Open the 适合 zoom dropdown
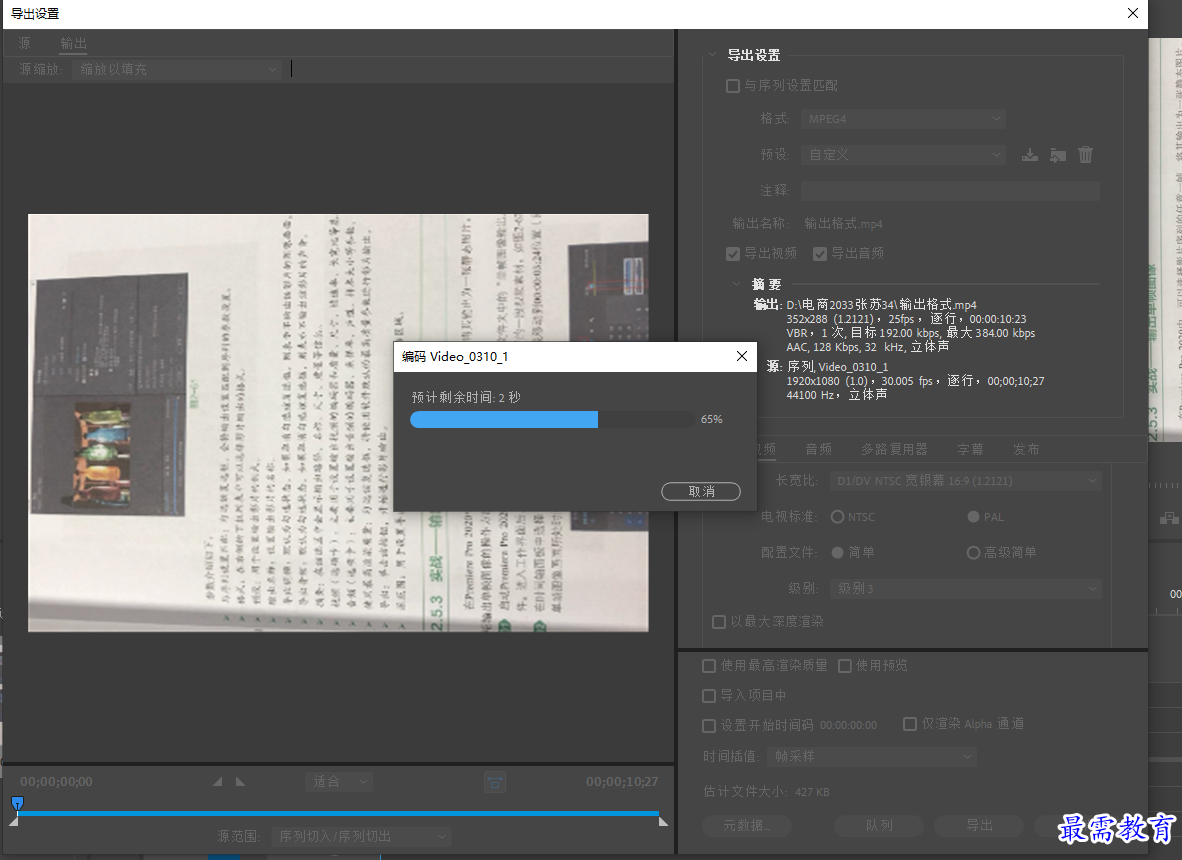This screenshot has width=1182, height=860. click(339, 782)
